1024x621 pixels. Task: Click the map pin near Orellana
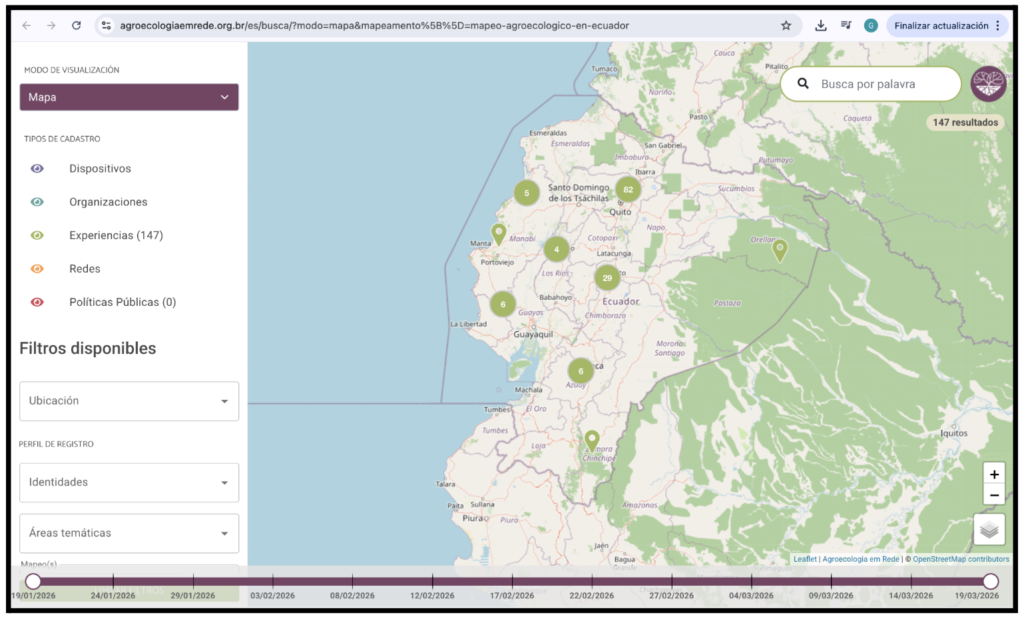click(x=779, y=249)
